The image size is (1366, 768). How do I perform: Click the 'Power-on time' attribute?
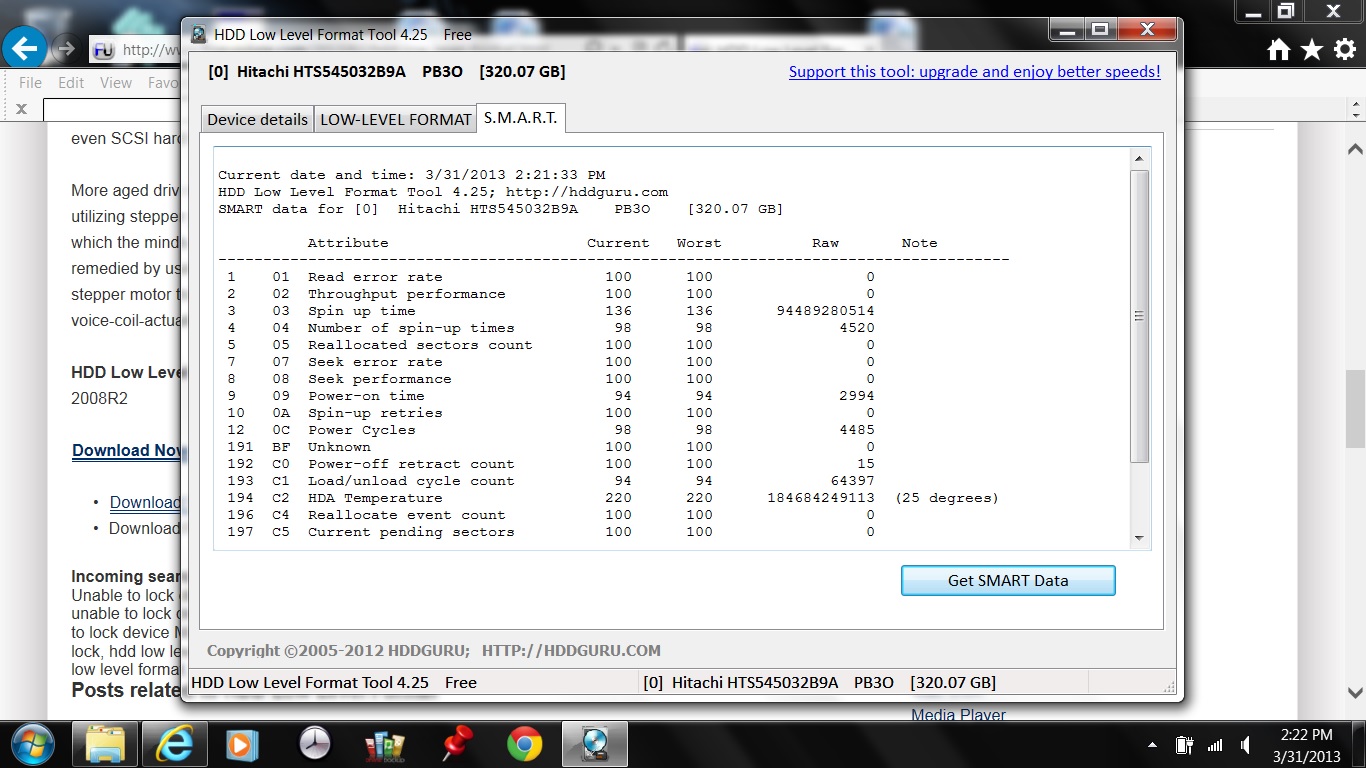click(x=366, y=396)
